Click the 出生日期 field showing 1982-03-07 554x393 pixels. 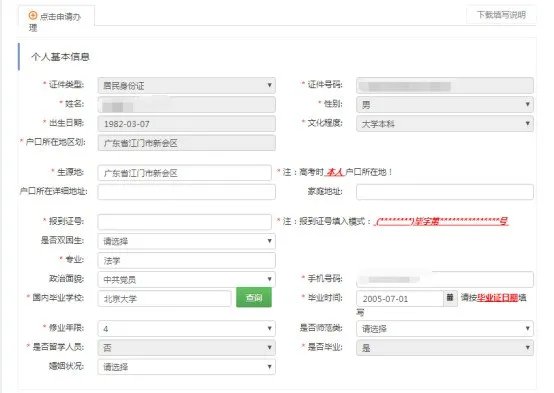point(187,124)
